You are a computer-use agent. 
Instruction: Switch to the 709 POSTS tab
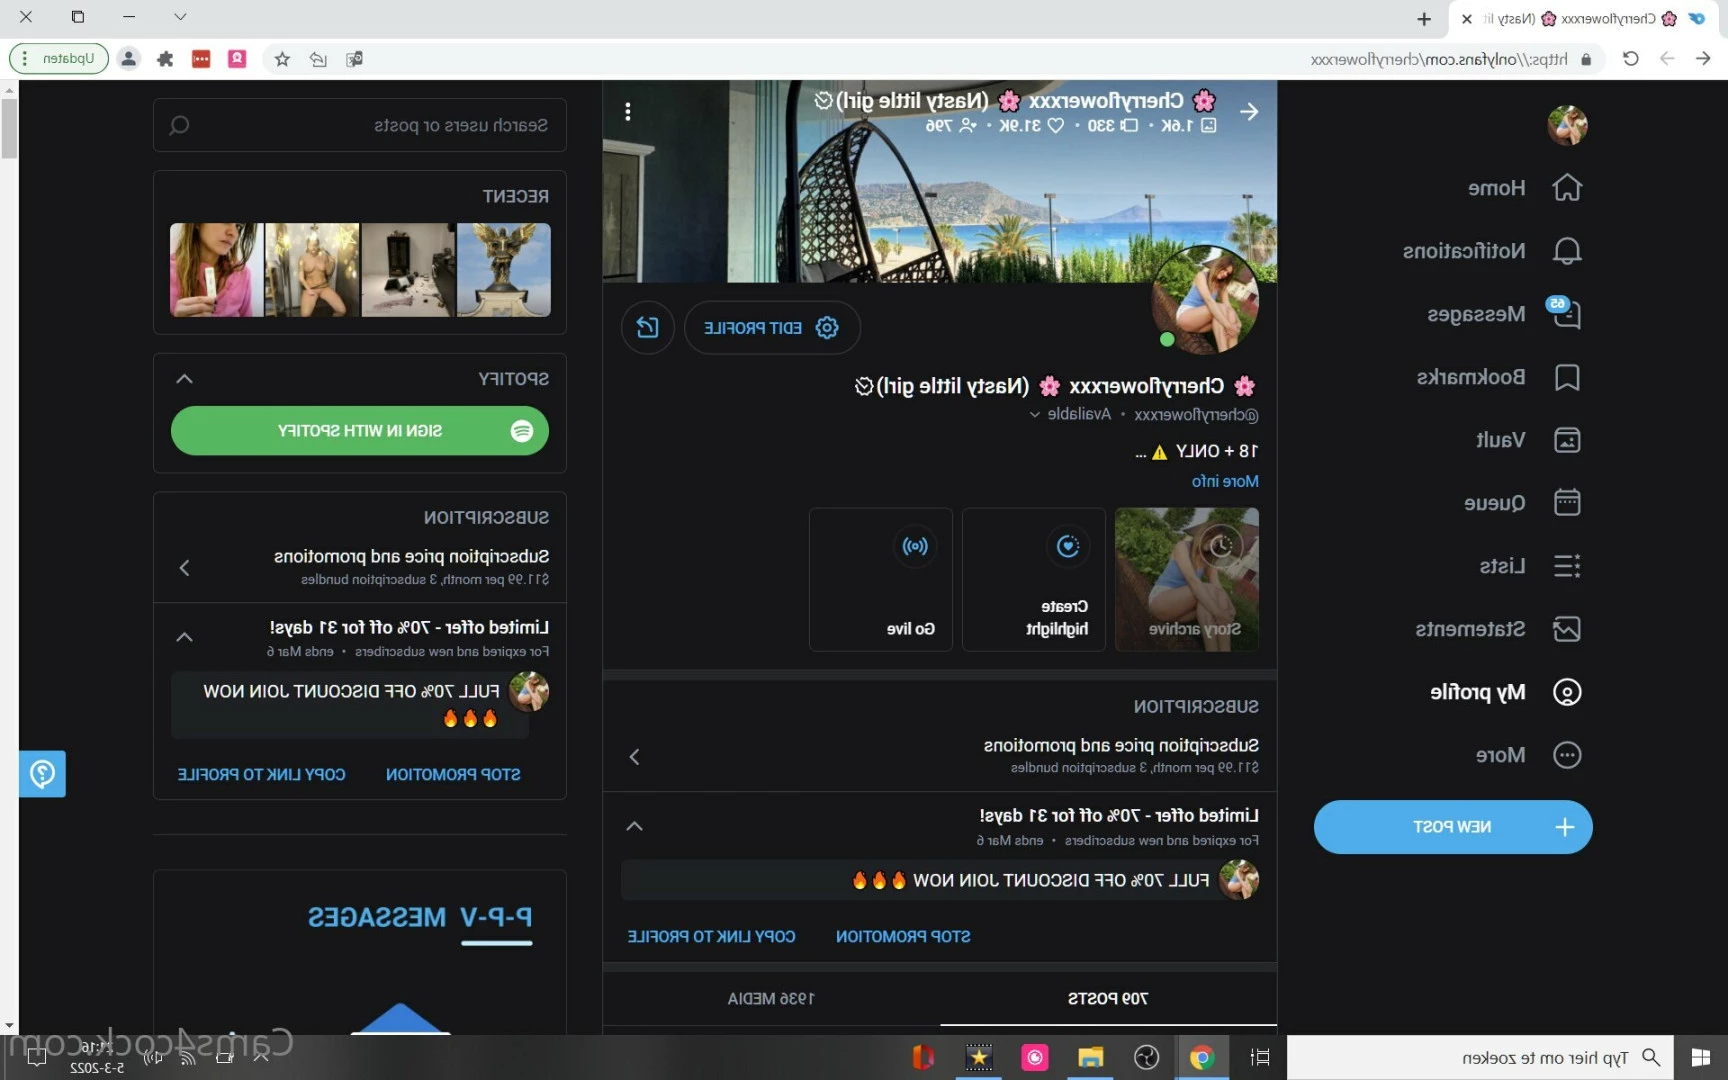[x=1108, y=998]
